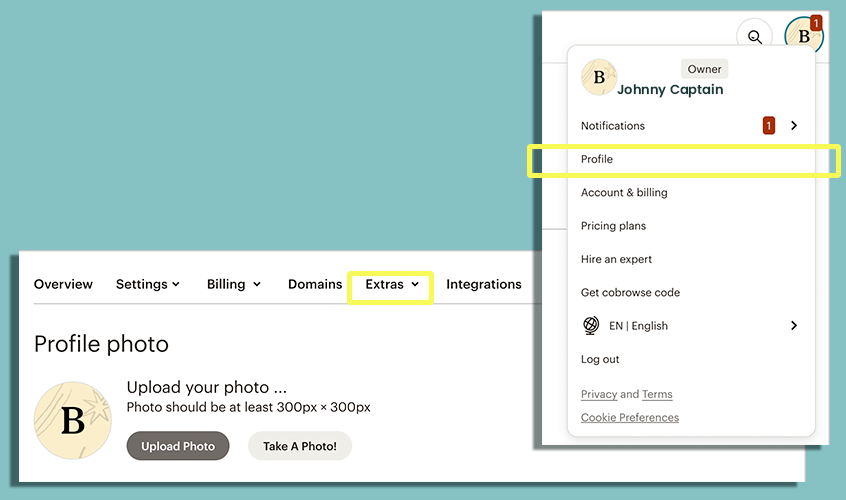Go to the Integrations tab
846x500 pixels.
click(x=483, y=284)
